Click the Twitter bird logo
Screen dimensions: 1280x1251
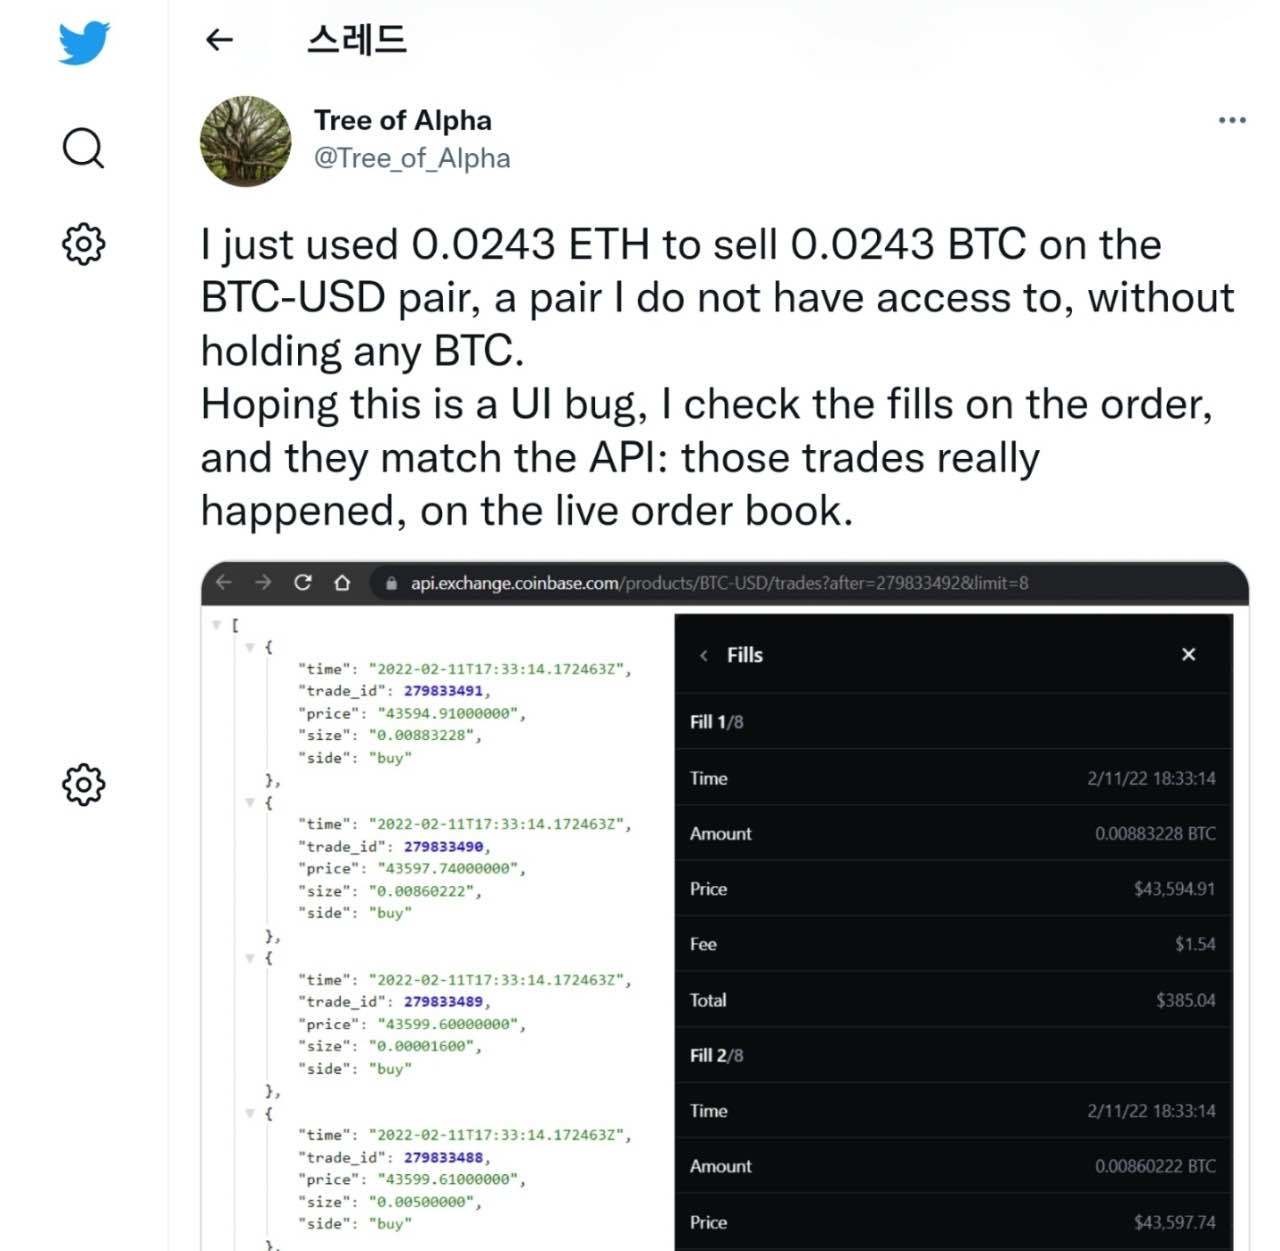coord(83,43)
